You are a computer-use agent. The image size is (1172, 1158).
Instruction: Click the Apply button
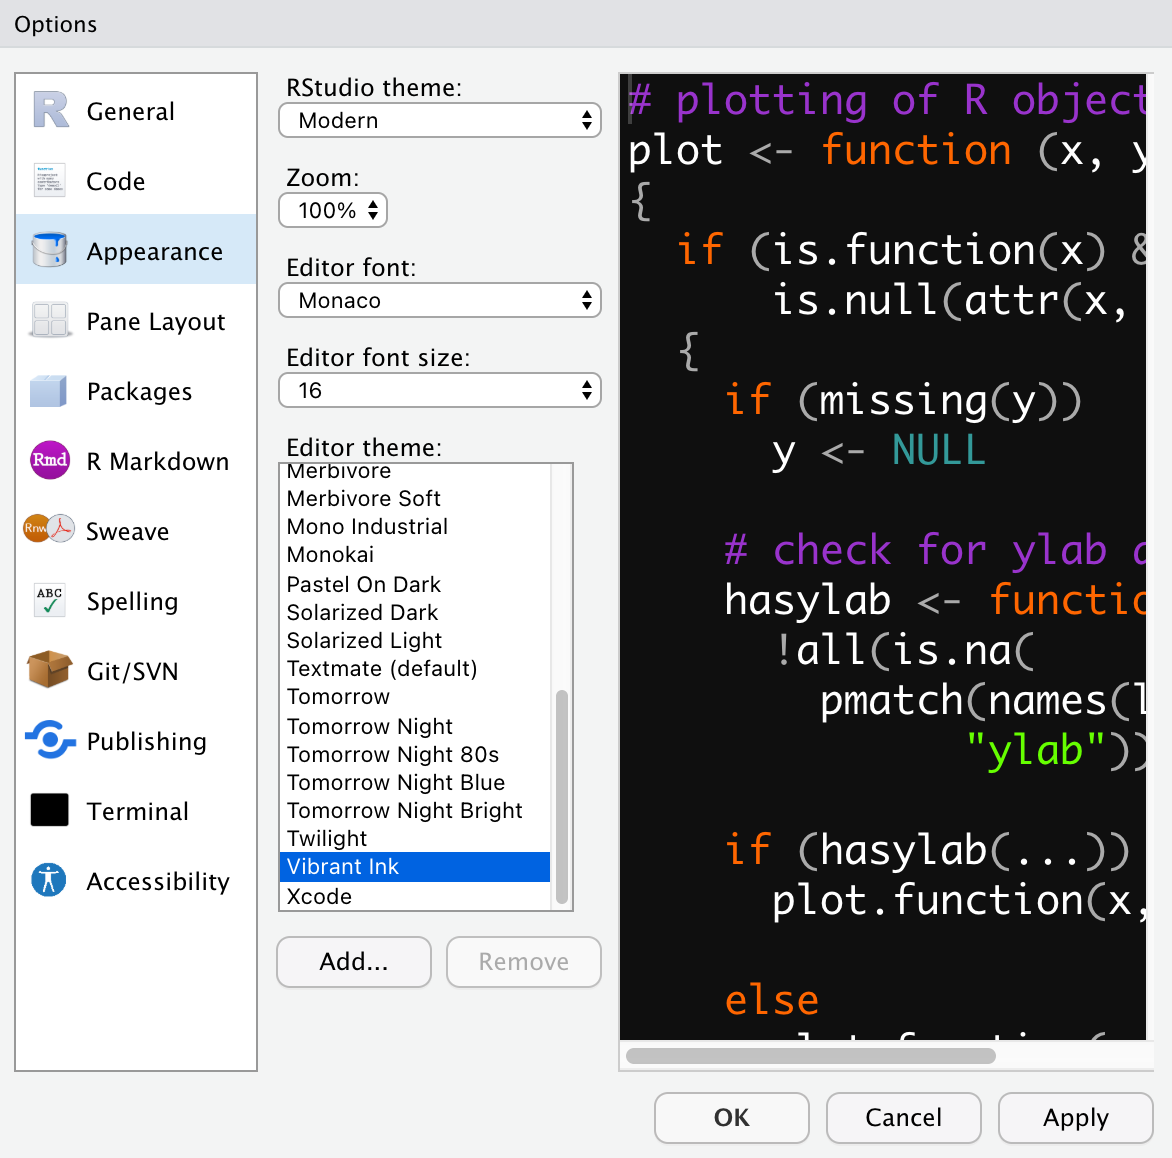[x=1076, y=1118]
